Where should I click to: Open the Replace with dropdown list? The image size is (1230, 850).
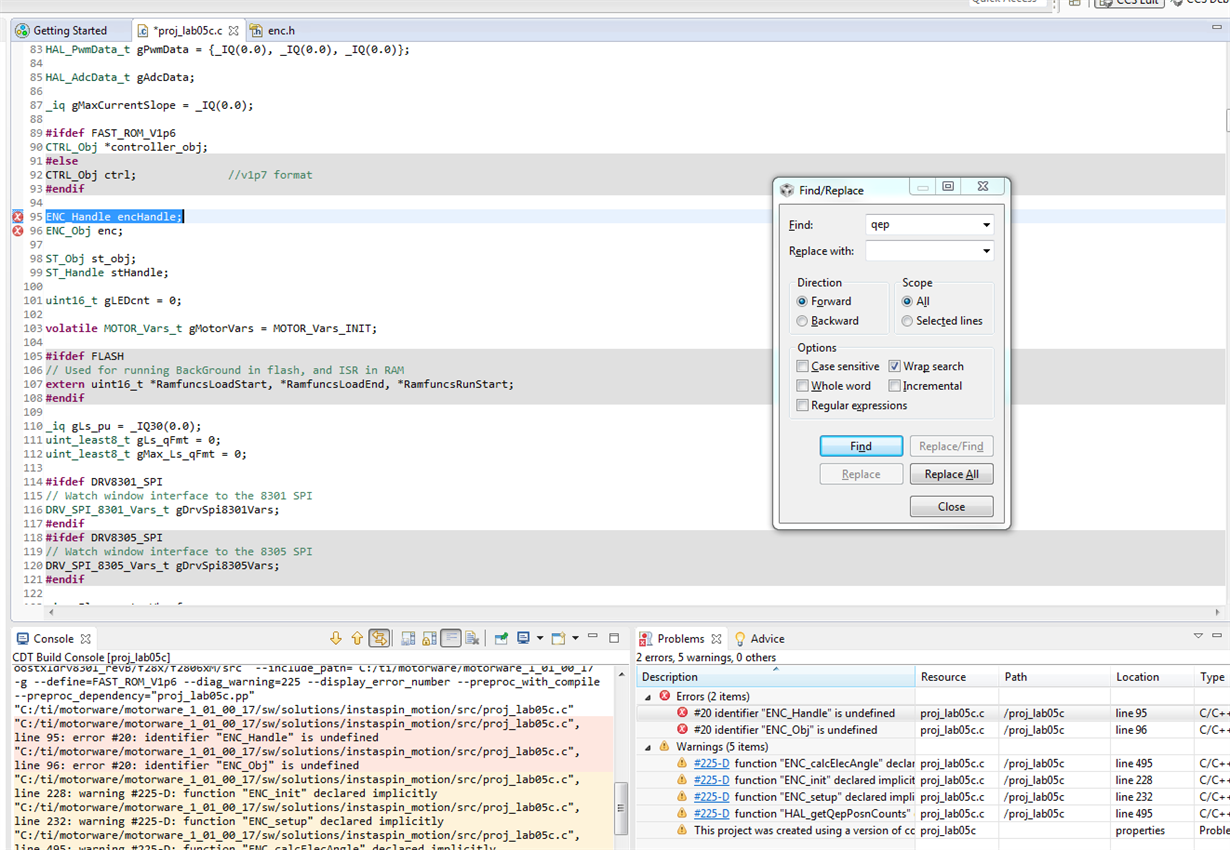click(986, 251)
